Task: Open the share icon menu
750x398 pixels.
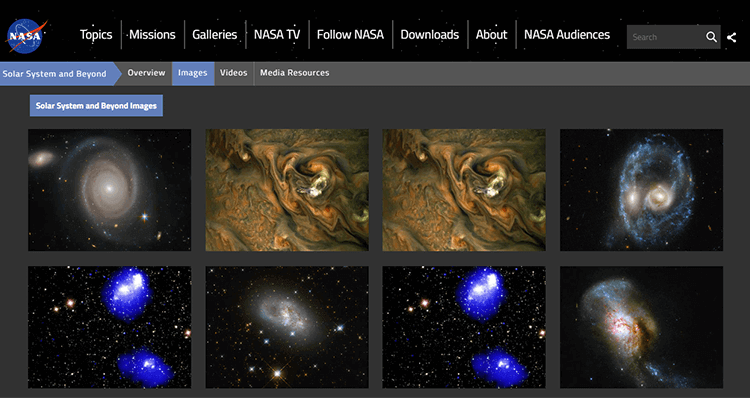Action: [x=731, y=37]
